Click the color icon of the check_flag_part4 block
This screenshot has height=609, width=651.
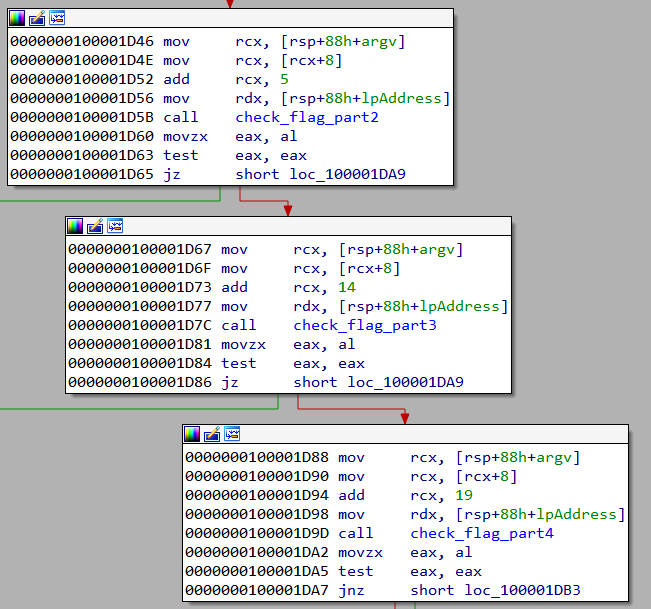[192, 434]
